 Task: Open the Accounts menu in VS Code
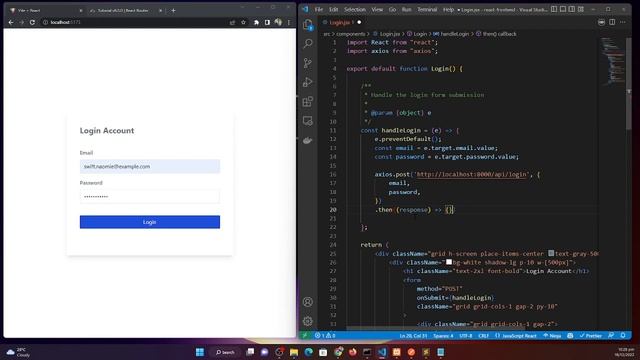(308, 302)
